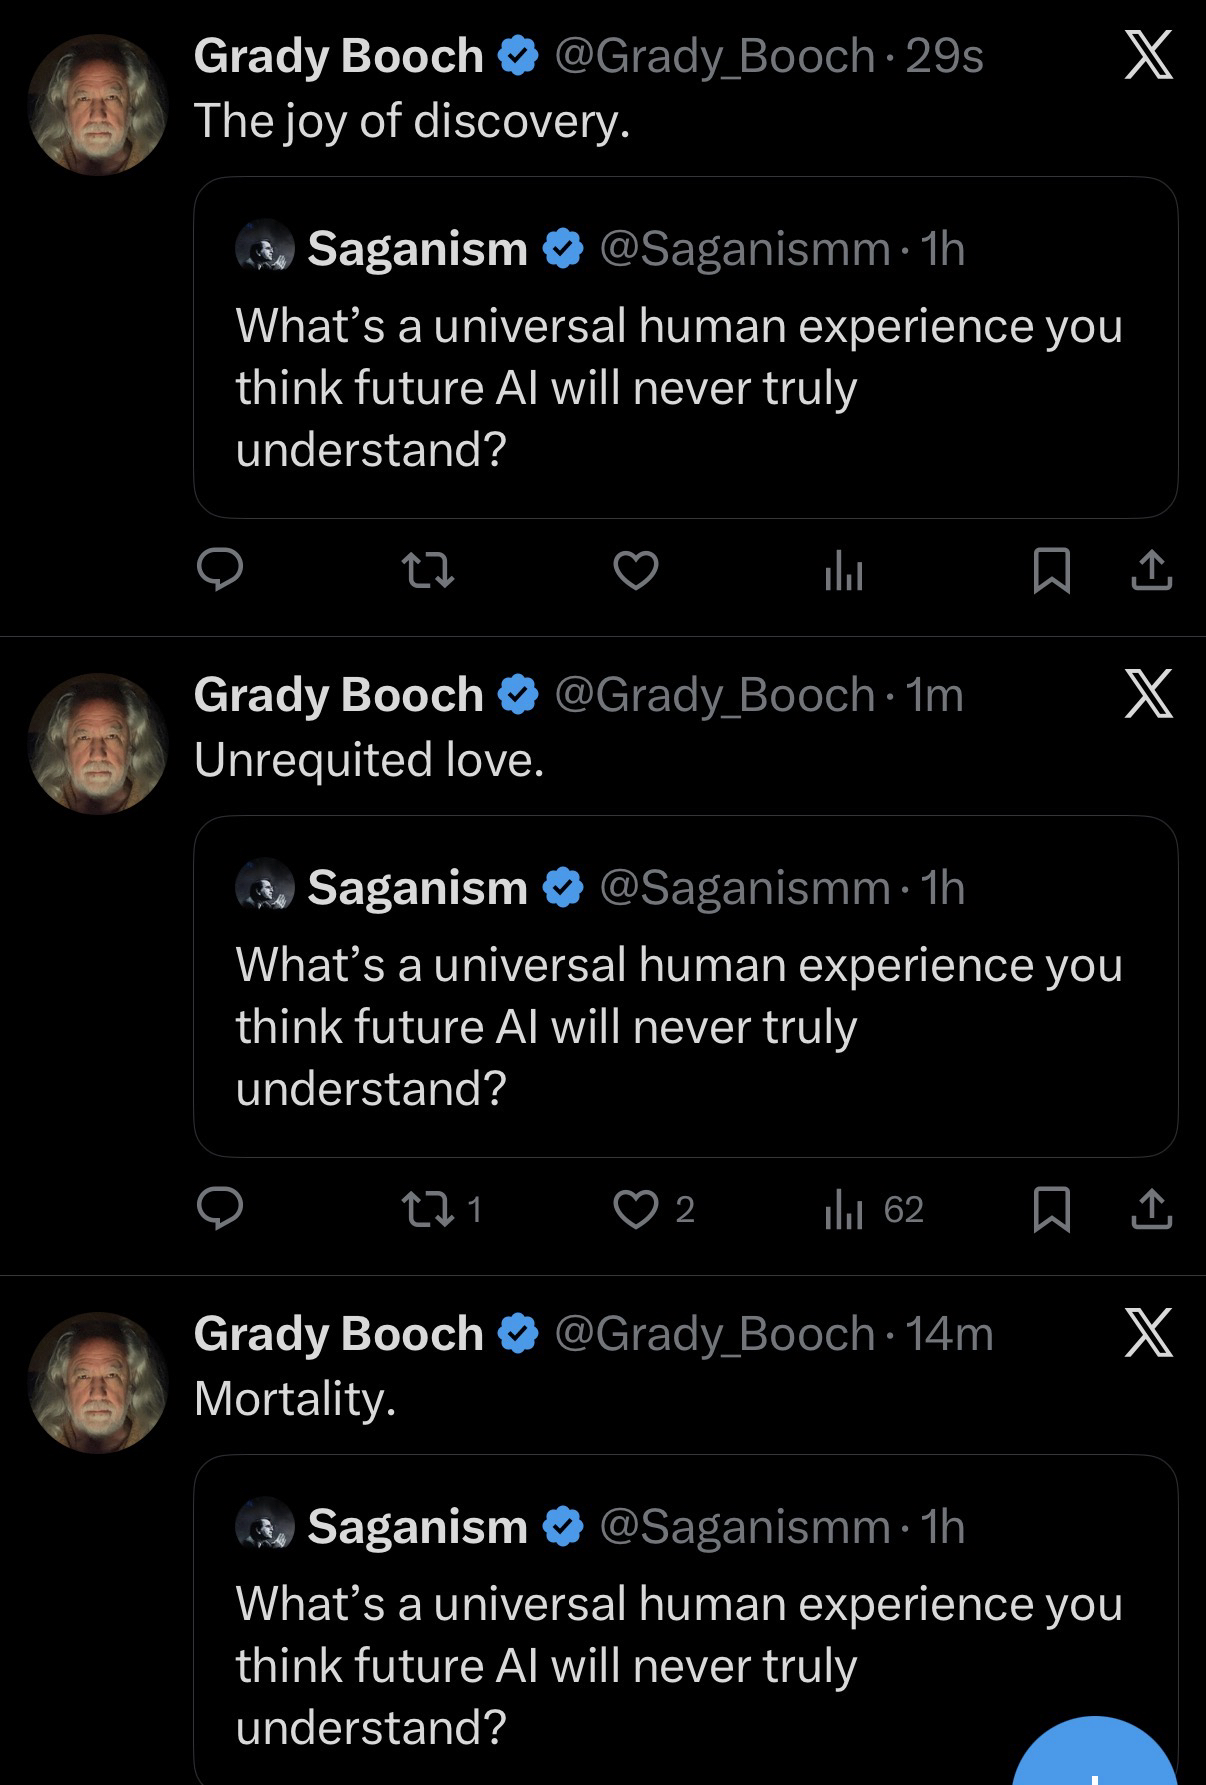Repost the "joy of discovery" post

coord(427,571)
